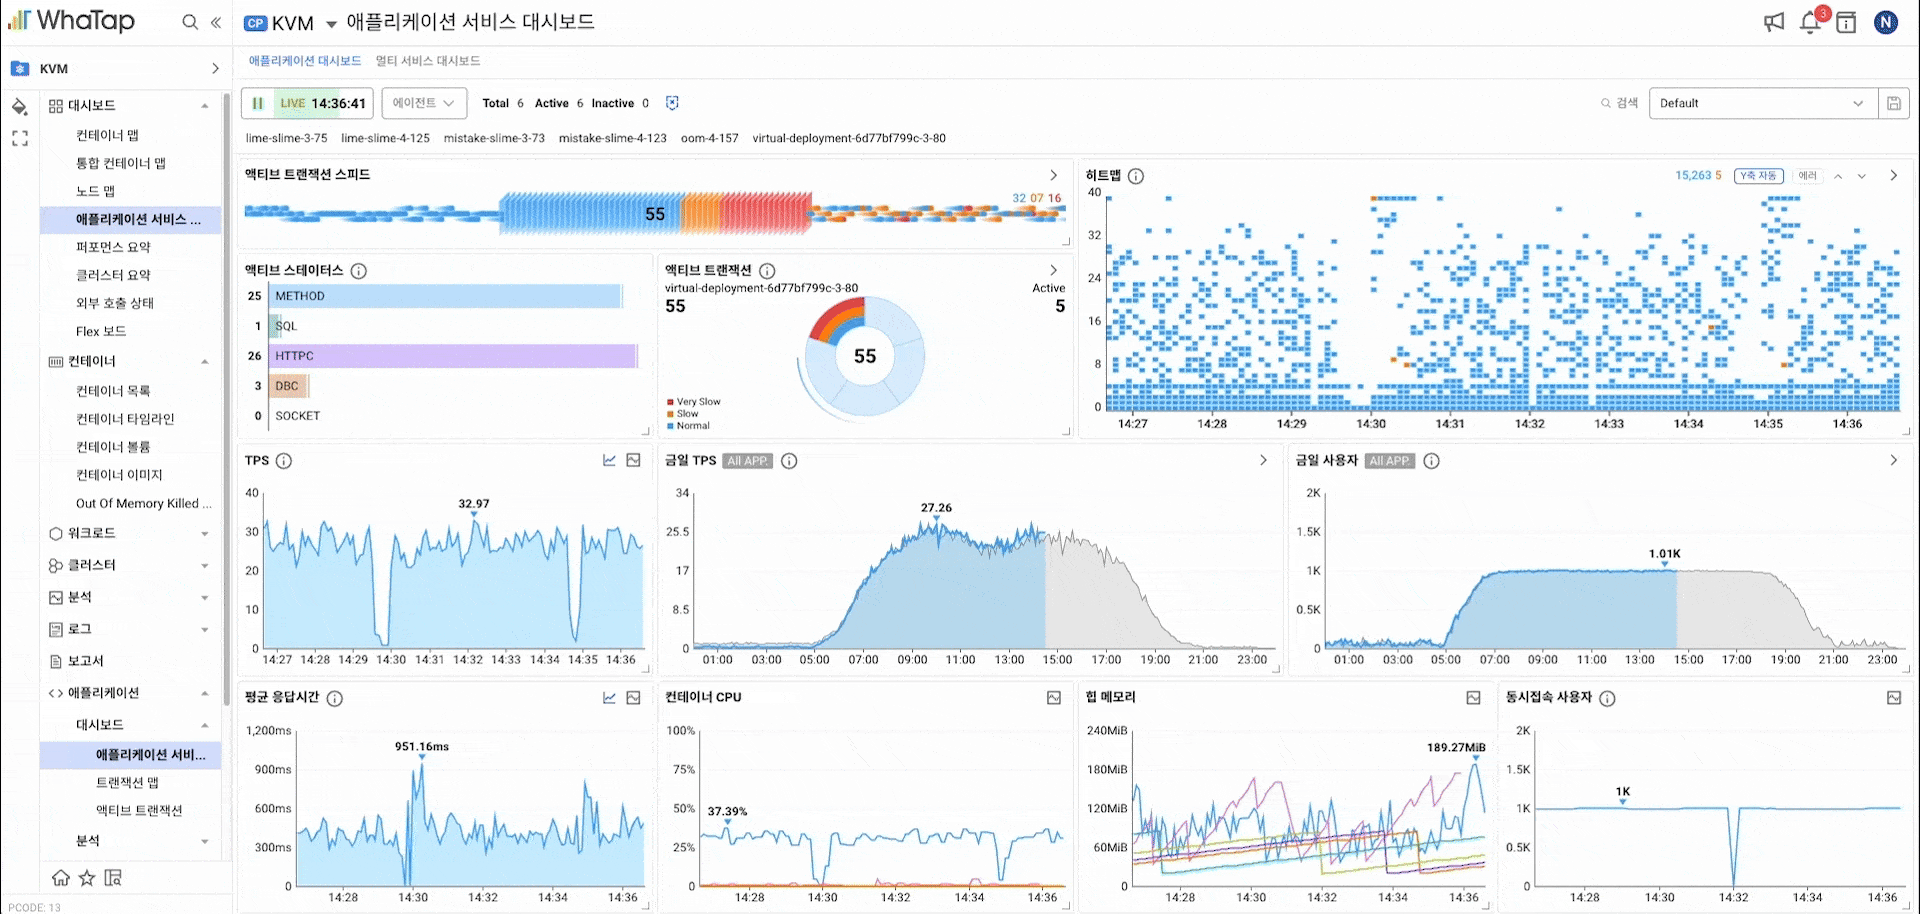This screenshot has width=1920, height=914.
Task: Switch to 멀티 서비스 대시보드 tab
Action: click(427, 61)
